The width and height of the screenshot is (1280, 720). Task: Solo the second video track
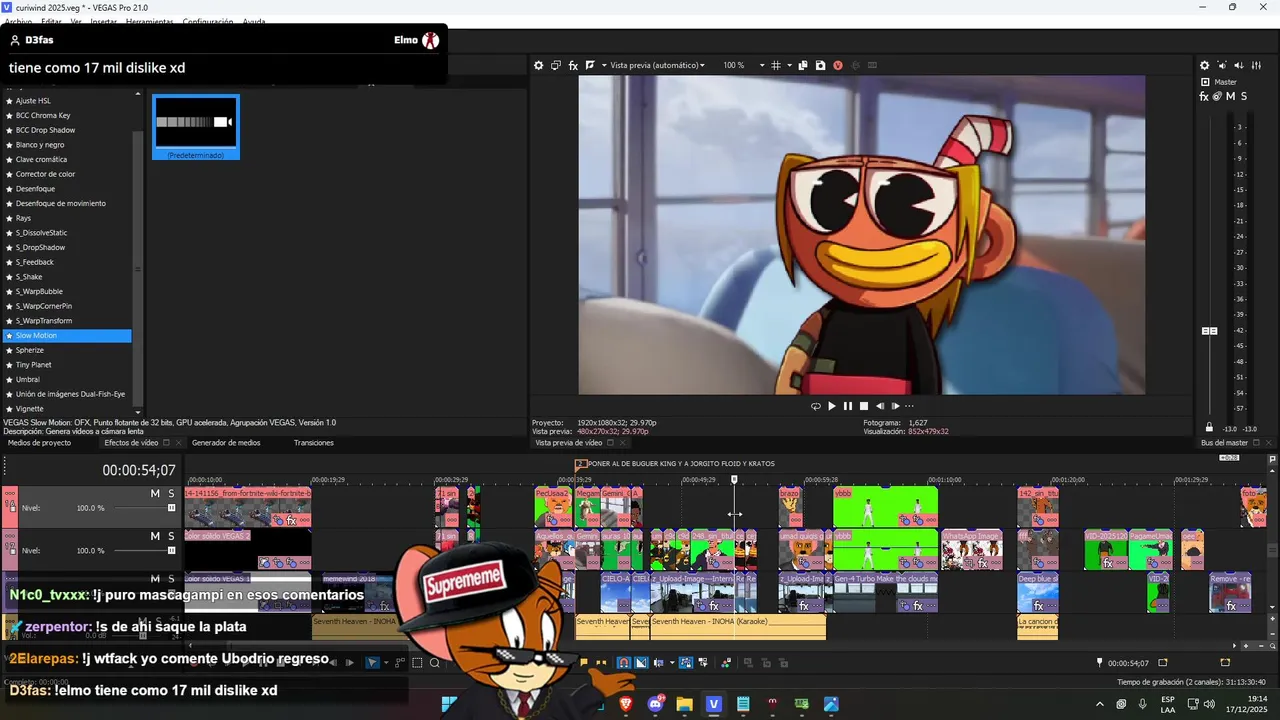pyautogui.click(x=171, y=536)
